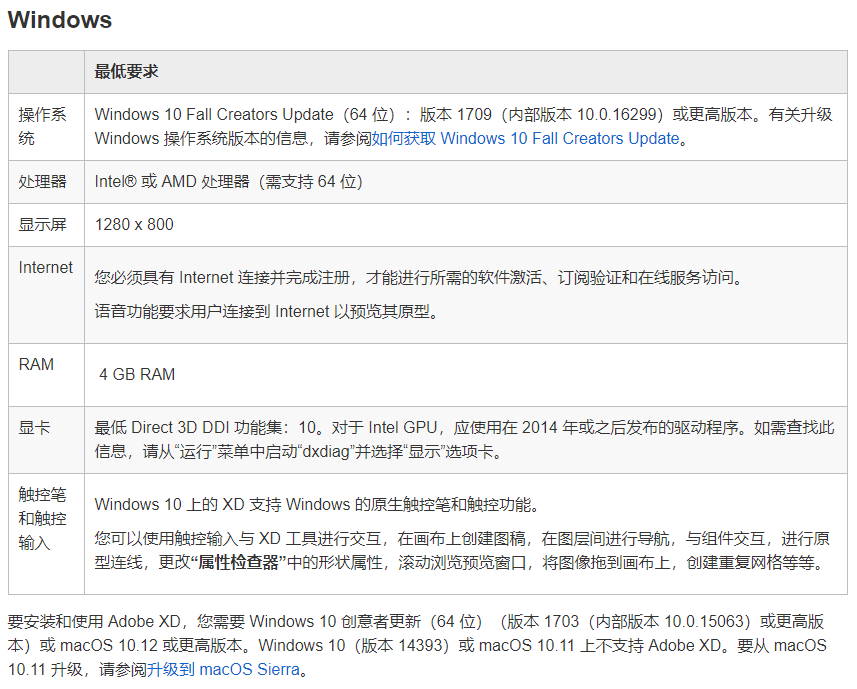Viewport: 857px width, 689px height.
Task: Click the 4 GB RAM value
Action: click(137, 374)
